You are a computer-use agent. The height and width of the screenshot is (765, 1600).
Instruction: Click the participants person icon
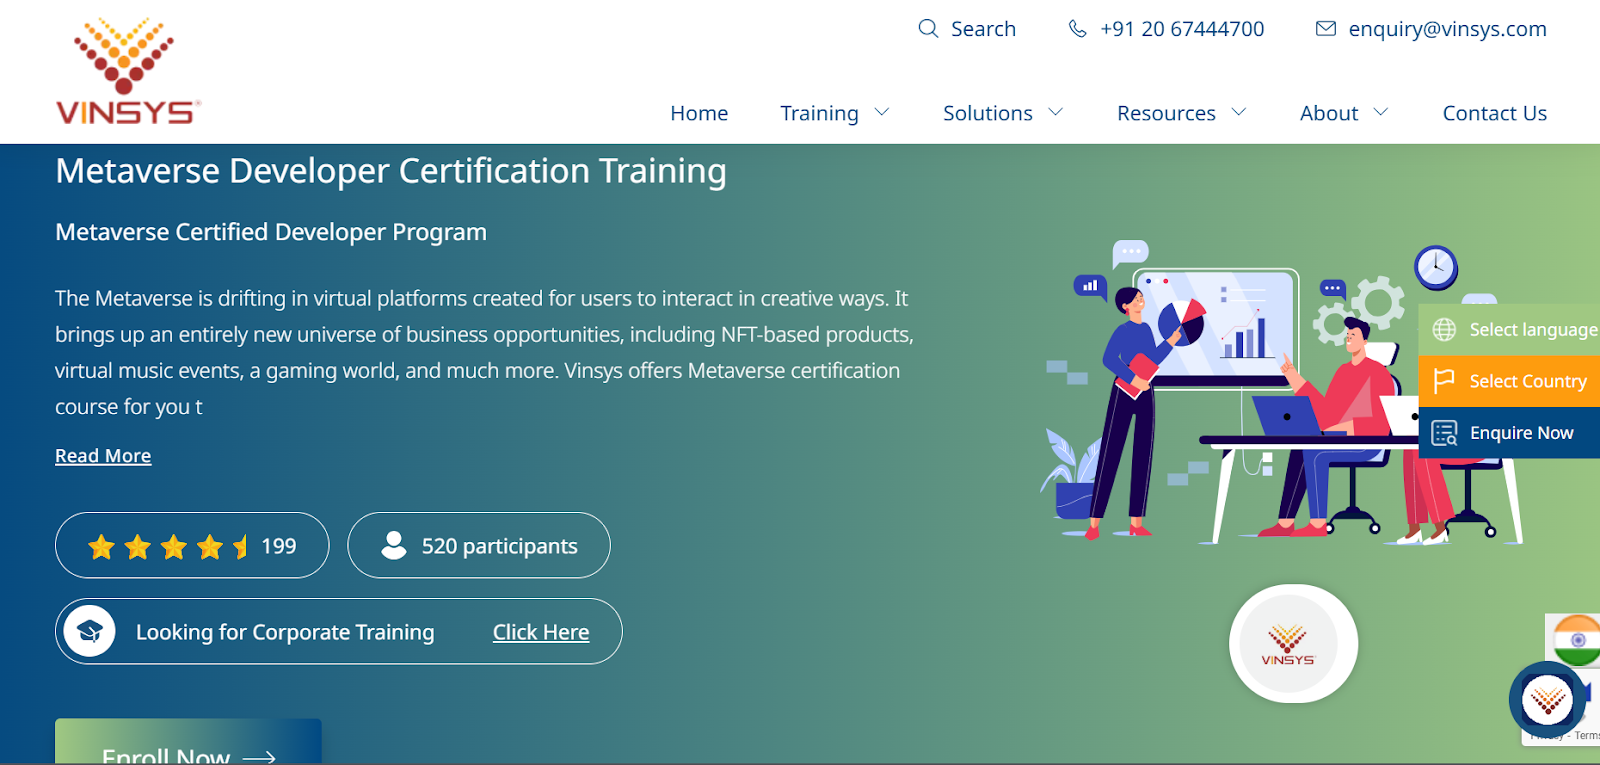click(394, 545)
